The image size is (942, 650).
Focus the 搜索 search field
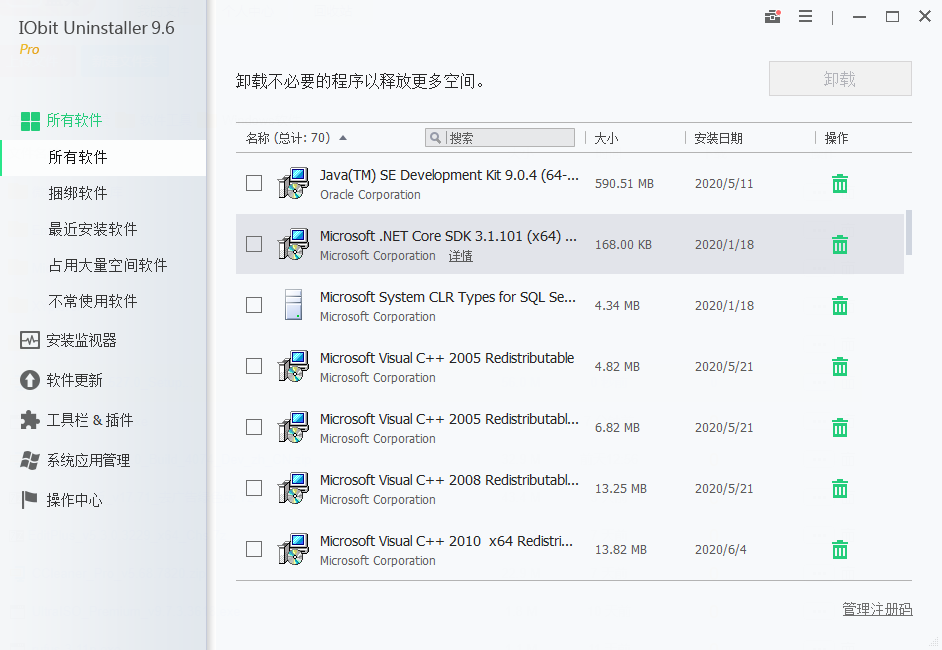coord(500,138)
